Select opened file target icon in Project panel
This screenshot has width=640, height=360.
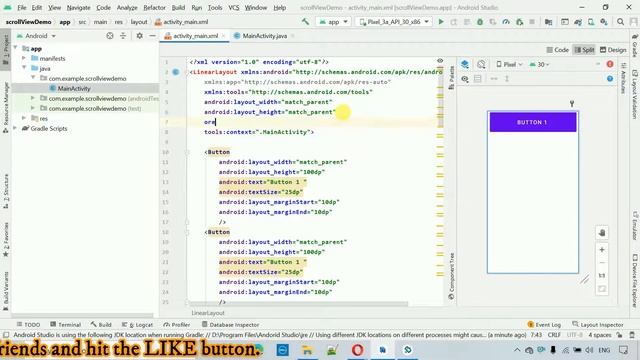[x=110, y=36]
